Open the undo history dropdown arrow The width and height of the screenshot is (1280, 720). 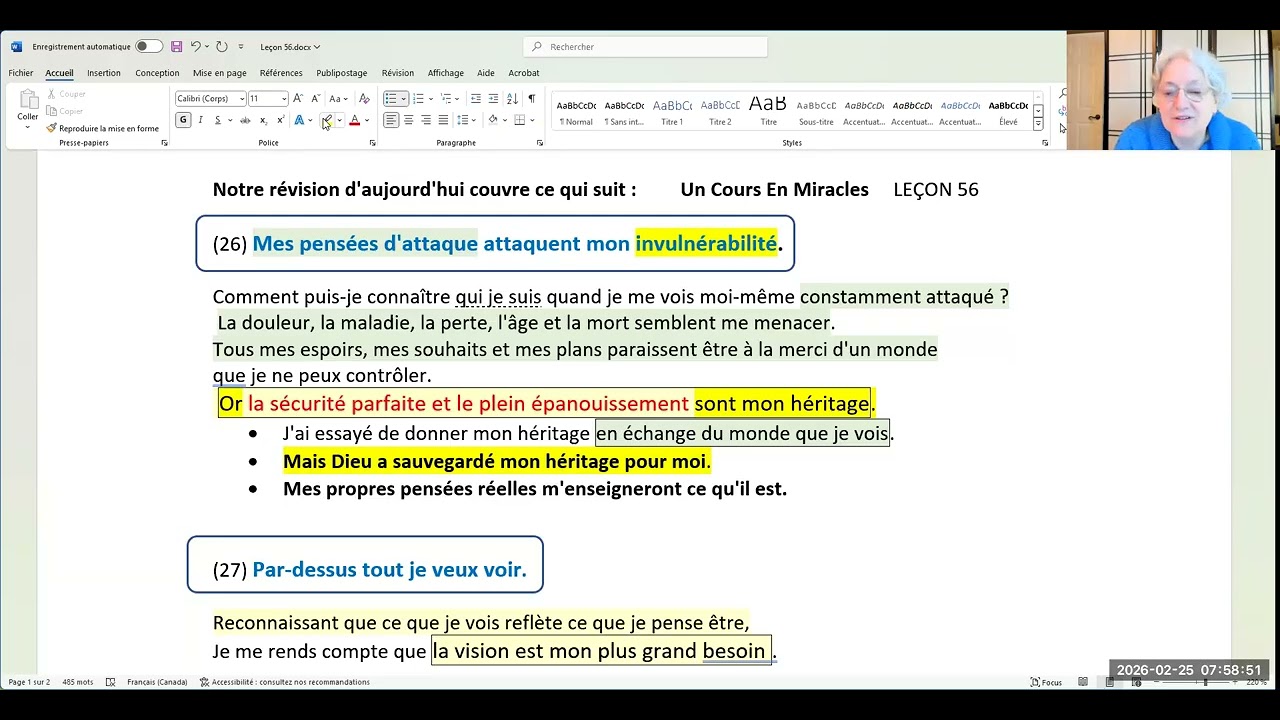click(207, 47)
